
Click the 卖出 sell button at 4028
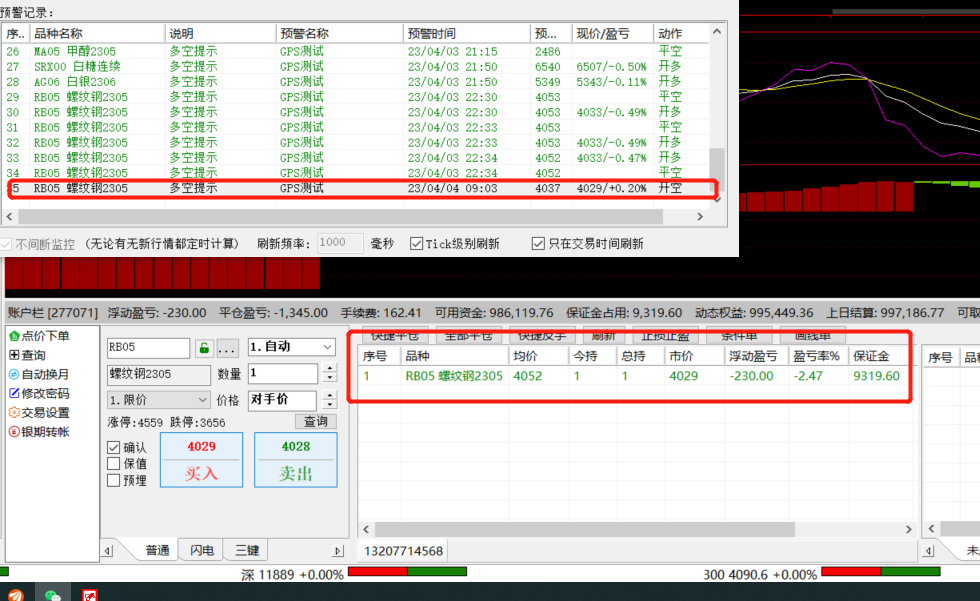tap(295, 461)
